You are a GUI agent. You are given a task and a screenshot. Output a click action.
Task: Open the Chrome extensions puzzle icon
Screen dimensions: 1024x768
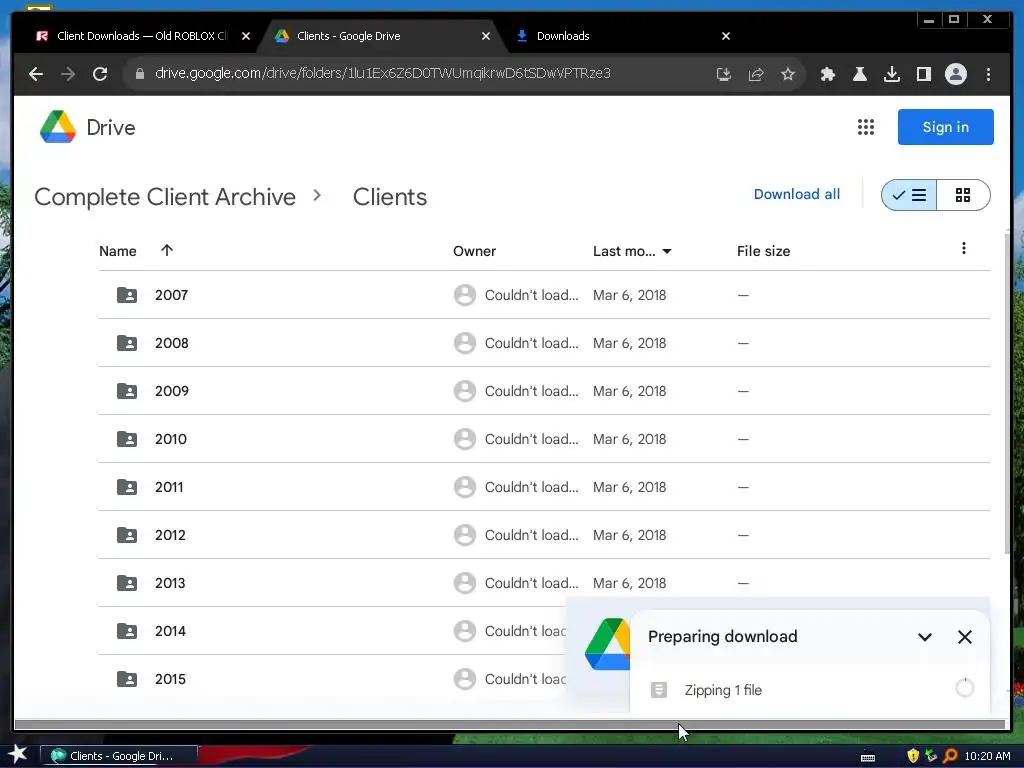tap(827, 74)
